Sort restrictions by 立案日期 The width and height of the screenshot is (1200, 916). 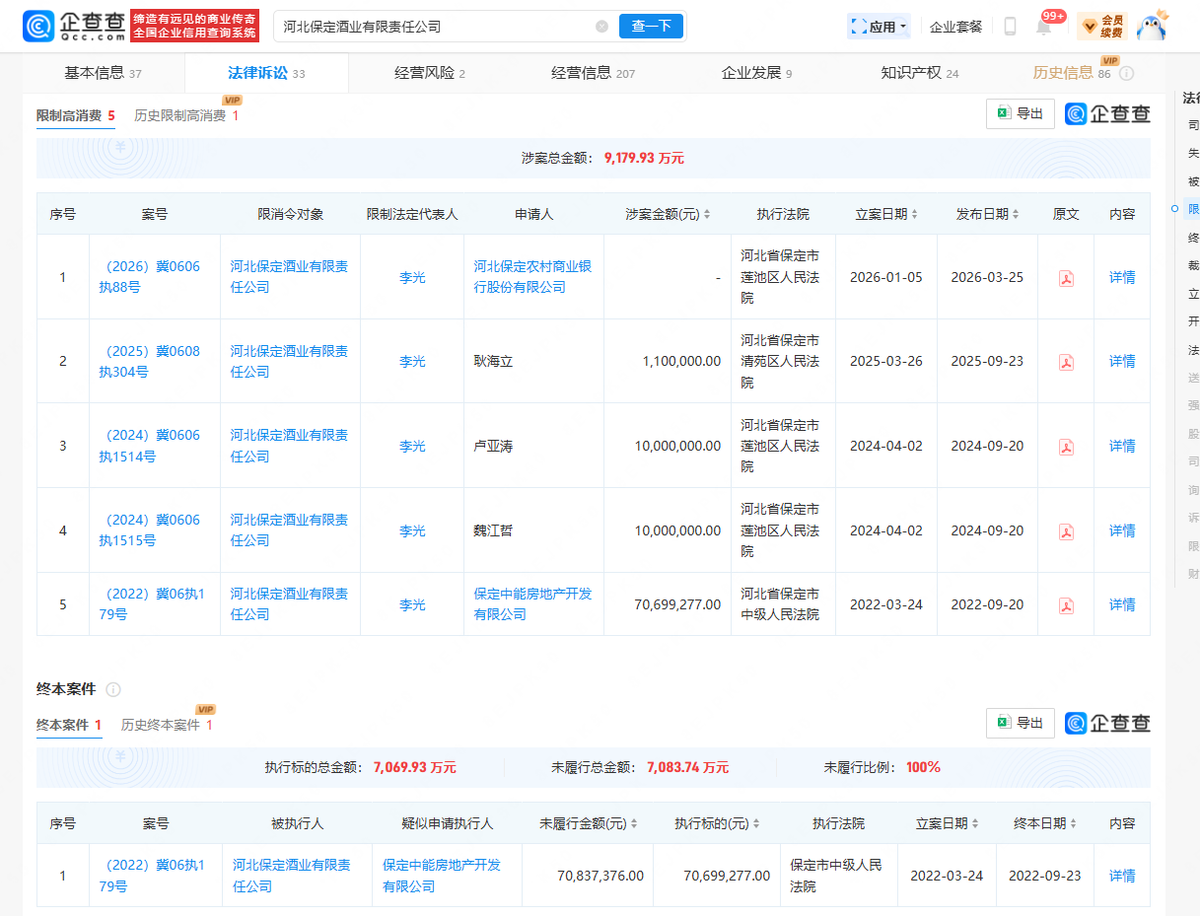(x=887, y=215)
